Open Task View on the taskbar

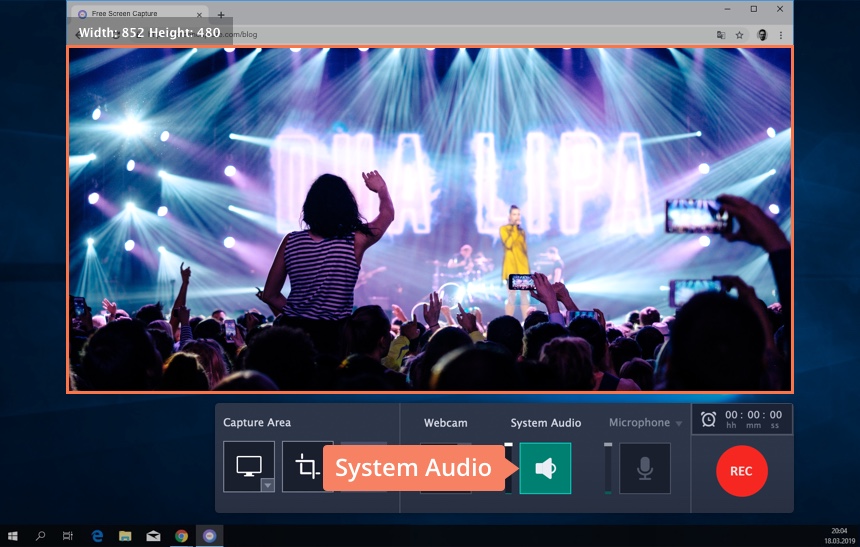(x=67, y=535)
